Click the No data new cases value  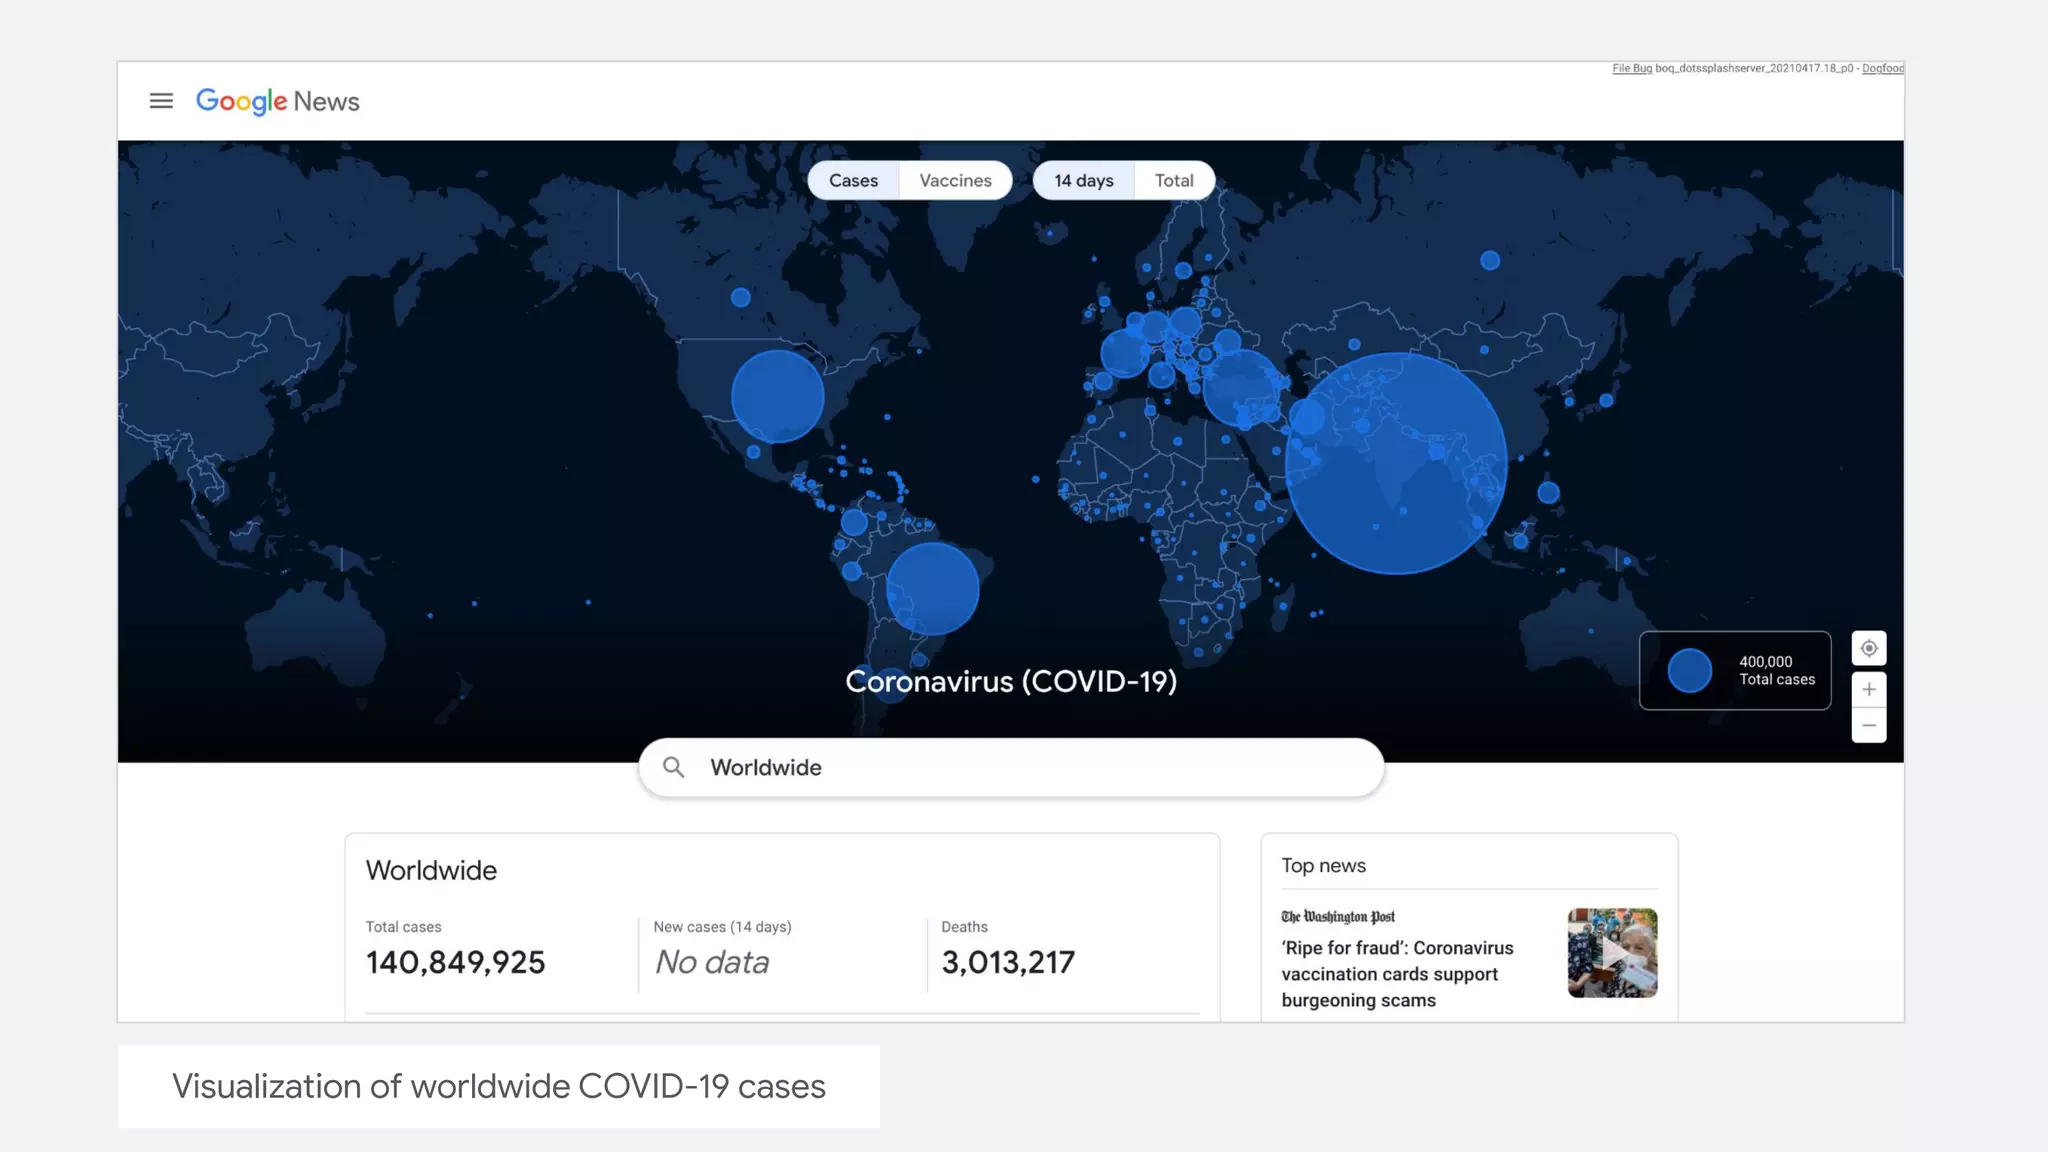tap(712, 962)
